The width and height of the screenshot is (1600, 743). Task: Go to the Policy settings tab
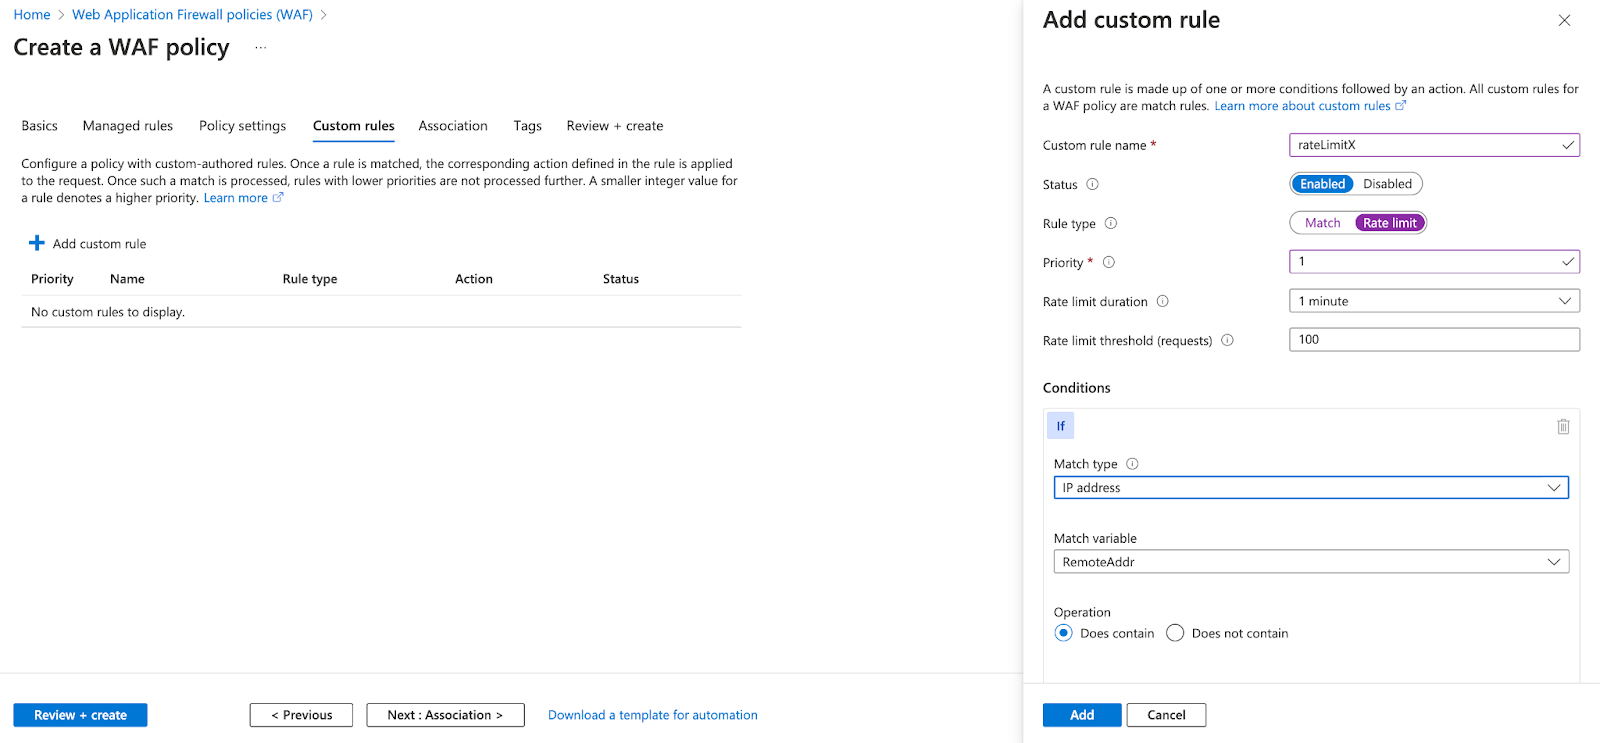pos(242,126)
